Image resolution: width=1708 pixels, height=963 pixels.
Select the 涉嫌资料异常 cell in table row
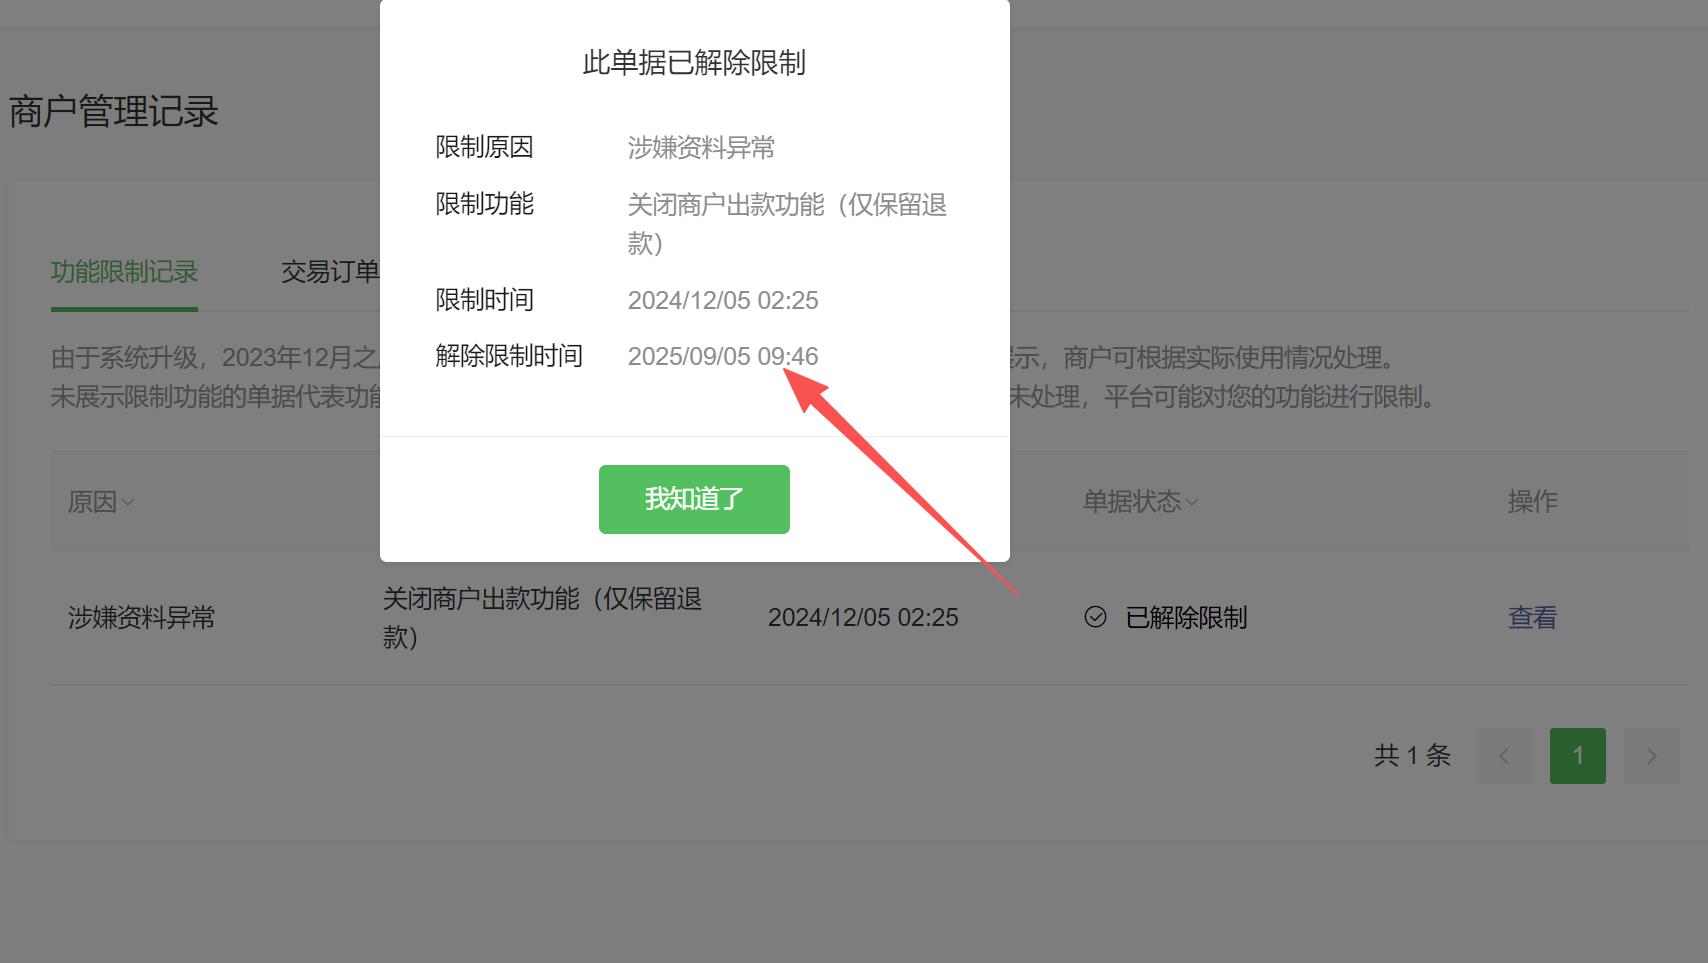click(142, 618)
